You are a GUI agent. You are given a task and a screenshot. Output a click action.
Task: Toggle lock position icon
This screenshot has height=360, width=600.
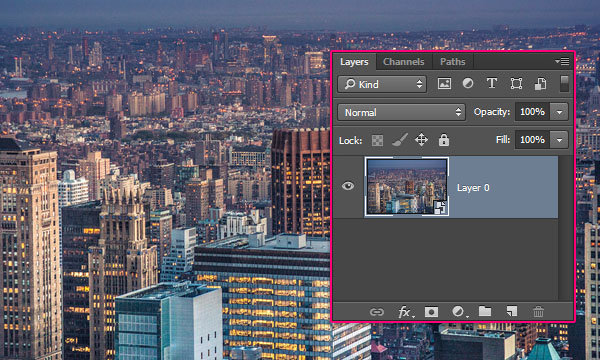(421, 140)
